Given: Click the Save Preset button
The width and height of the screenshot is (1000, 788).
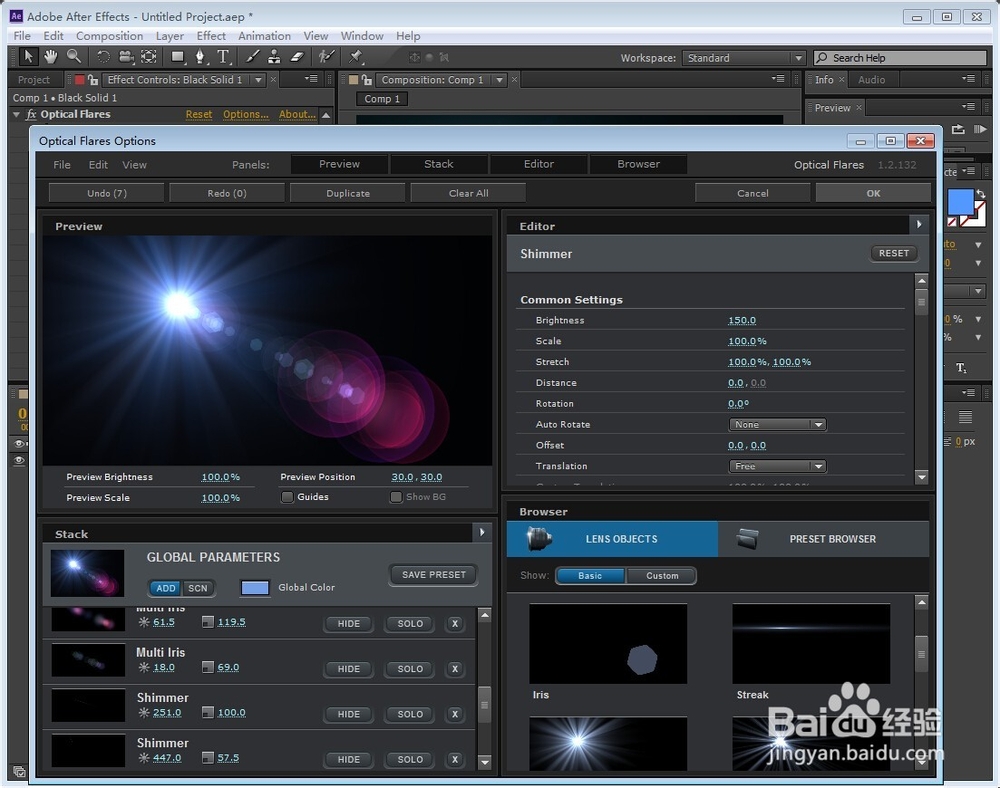Looking at the screenshot, I should tap(434, 574).
